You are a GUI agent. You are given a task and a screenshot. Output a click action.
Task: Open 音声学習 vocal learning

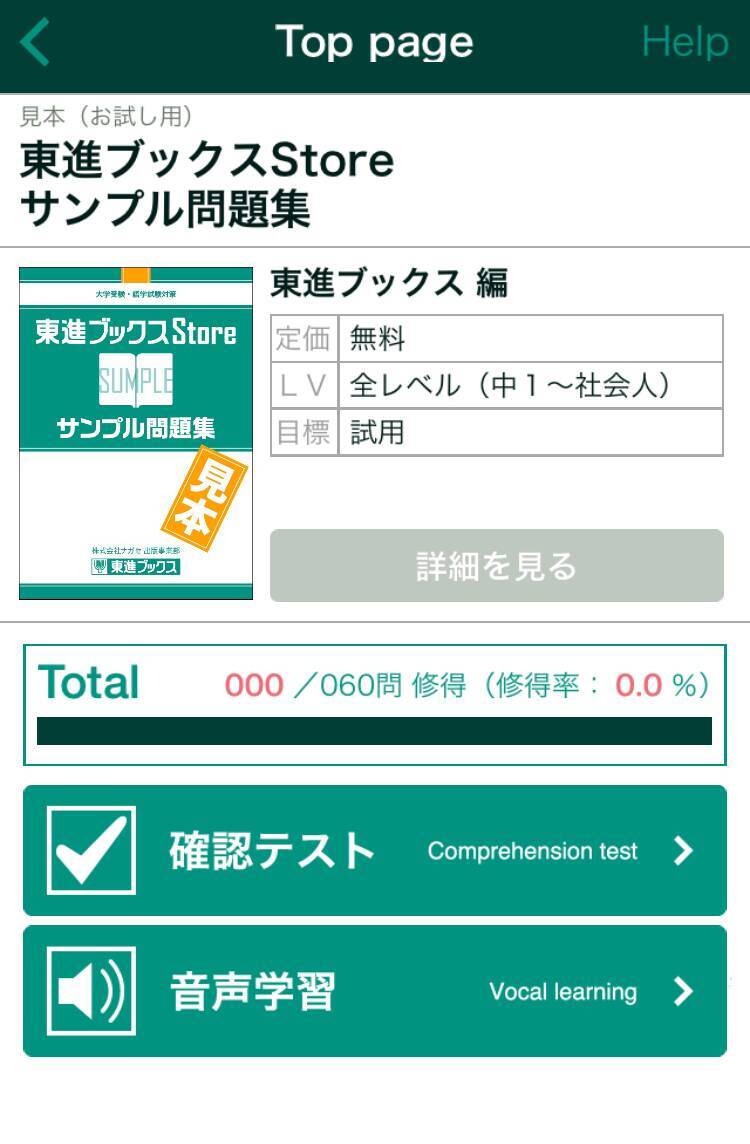coord(253,992)
